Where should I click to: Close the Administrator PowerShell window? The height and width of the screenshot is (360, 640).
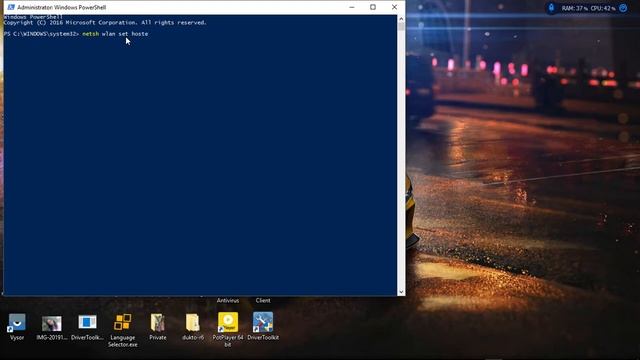(394, 7)
